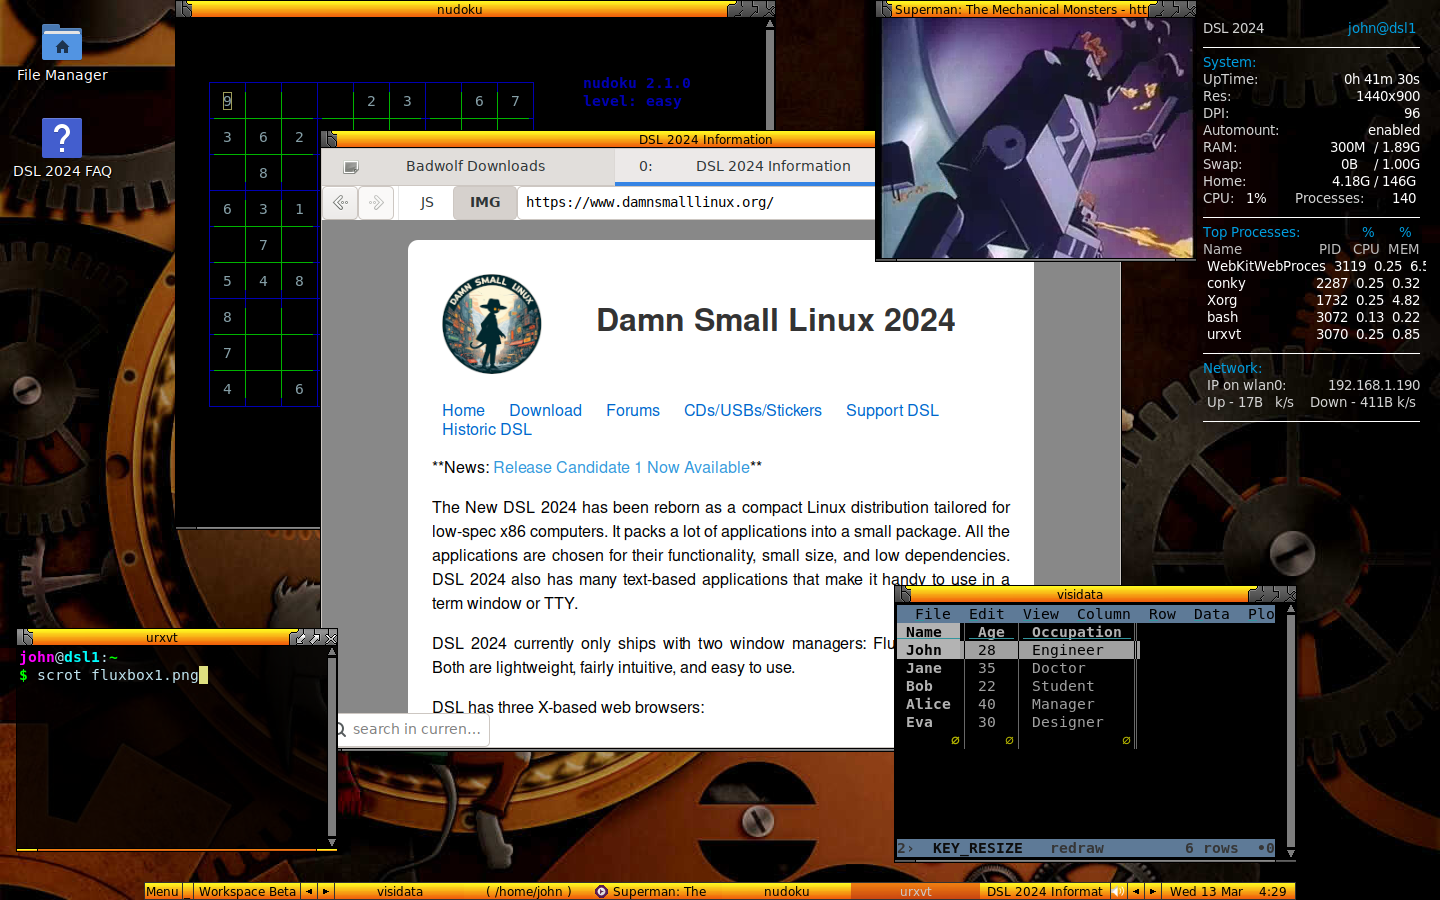Screen dimensions: 1440x900
Task: Click the taskbar clock showing 4:29
Action: (1272, 891)
